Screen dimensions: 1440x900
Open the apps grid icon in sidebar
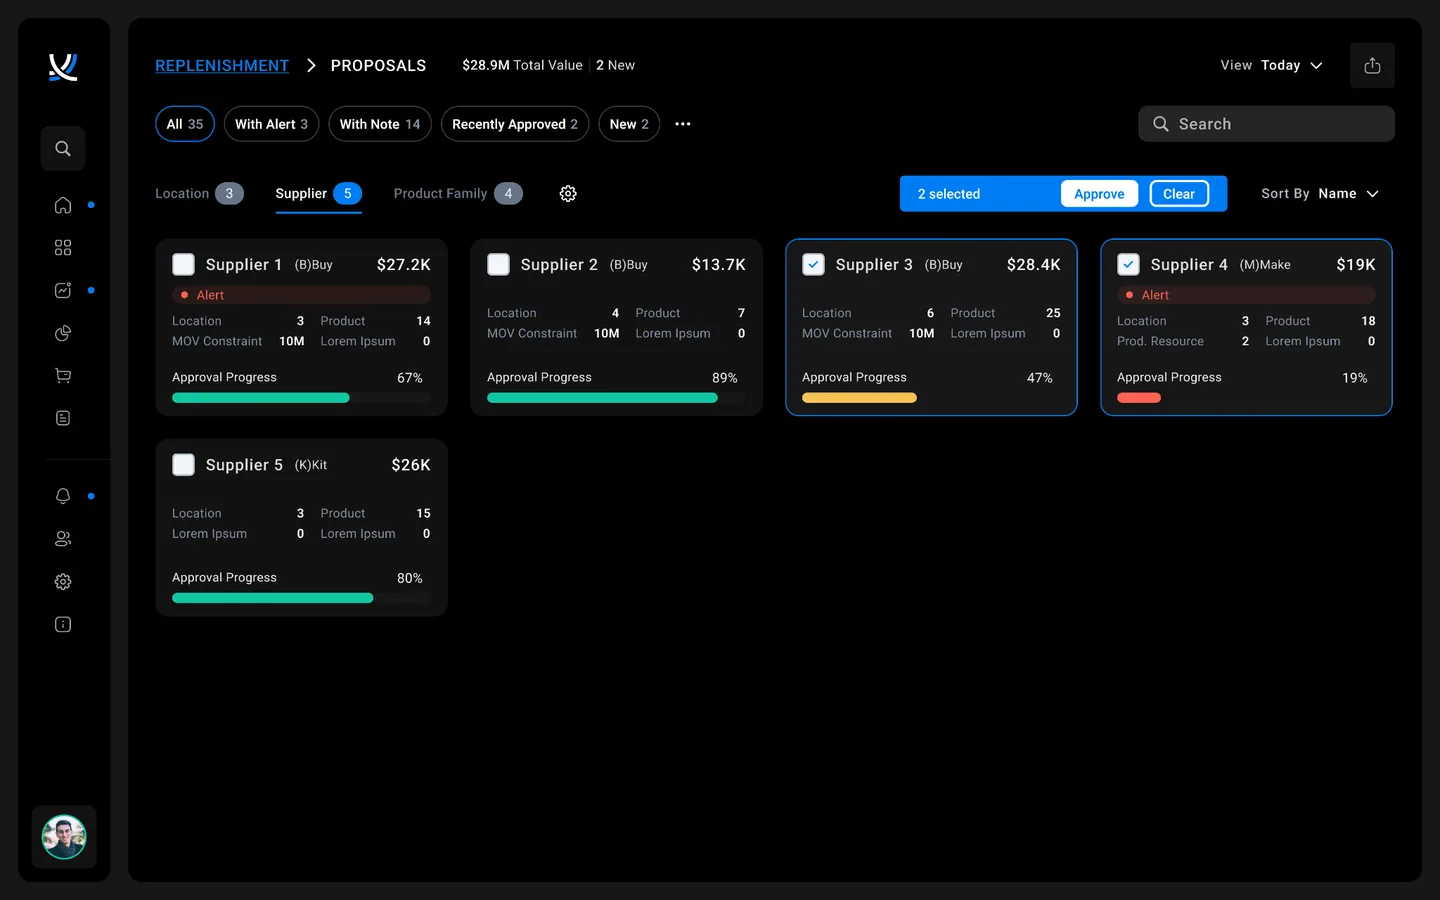62,247
